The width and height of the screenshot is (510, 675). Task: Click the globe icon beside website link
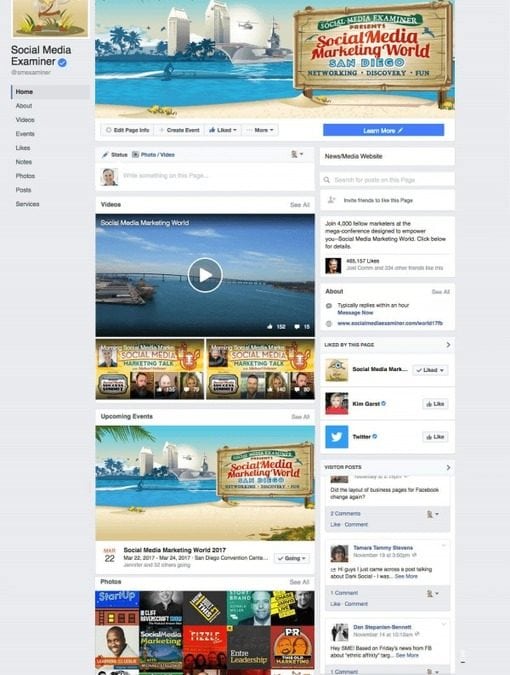[329, 323]
